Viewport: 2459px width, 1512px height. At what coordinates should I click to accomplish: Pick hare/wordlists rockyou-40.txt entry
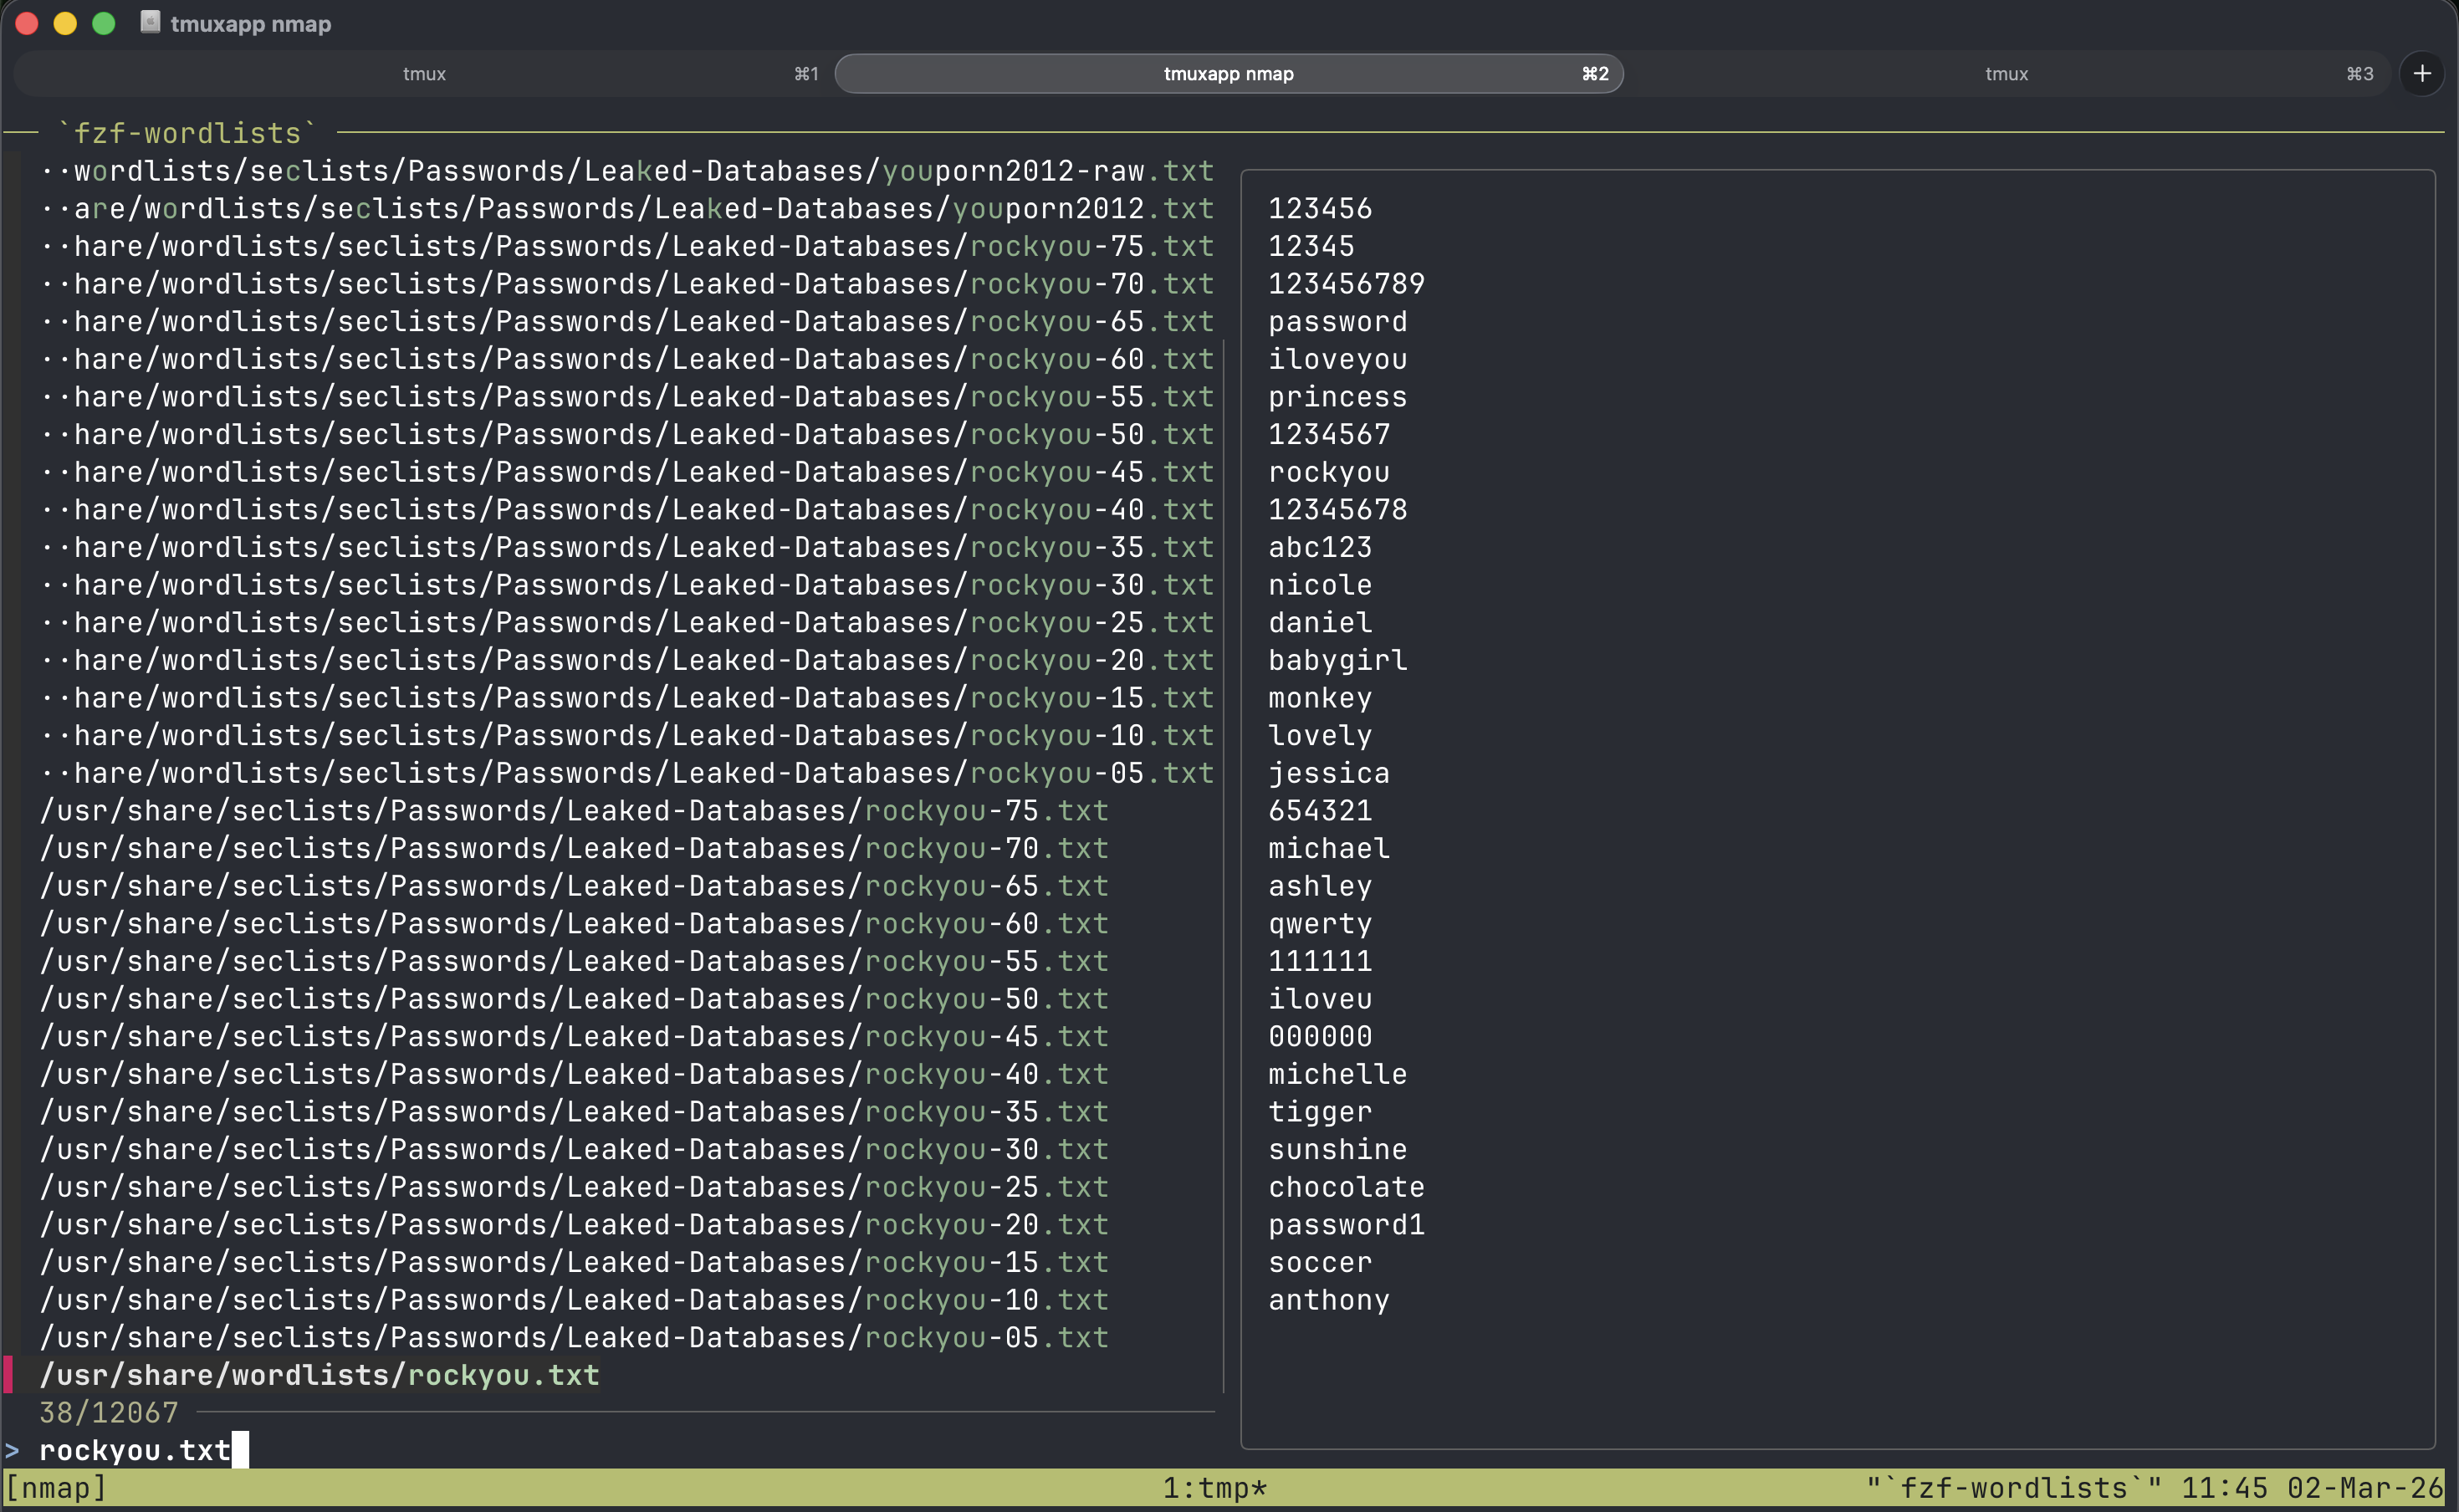pos(627,510)
